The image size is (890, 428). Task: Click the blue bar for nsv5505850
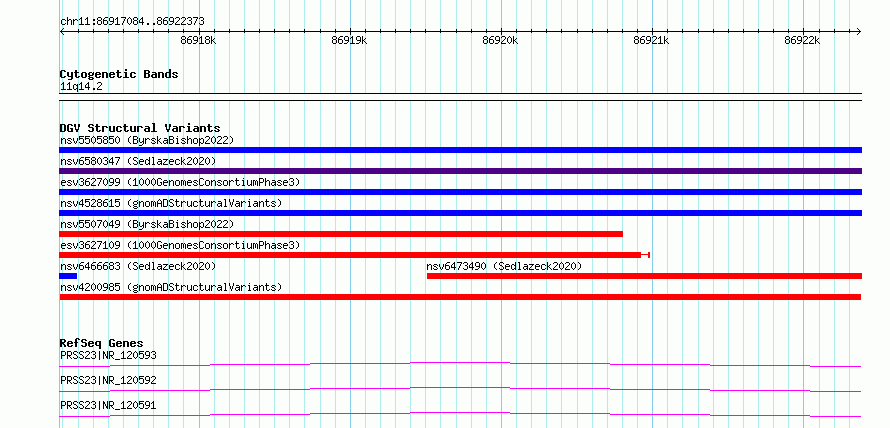(x=460, y=150)
